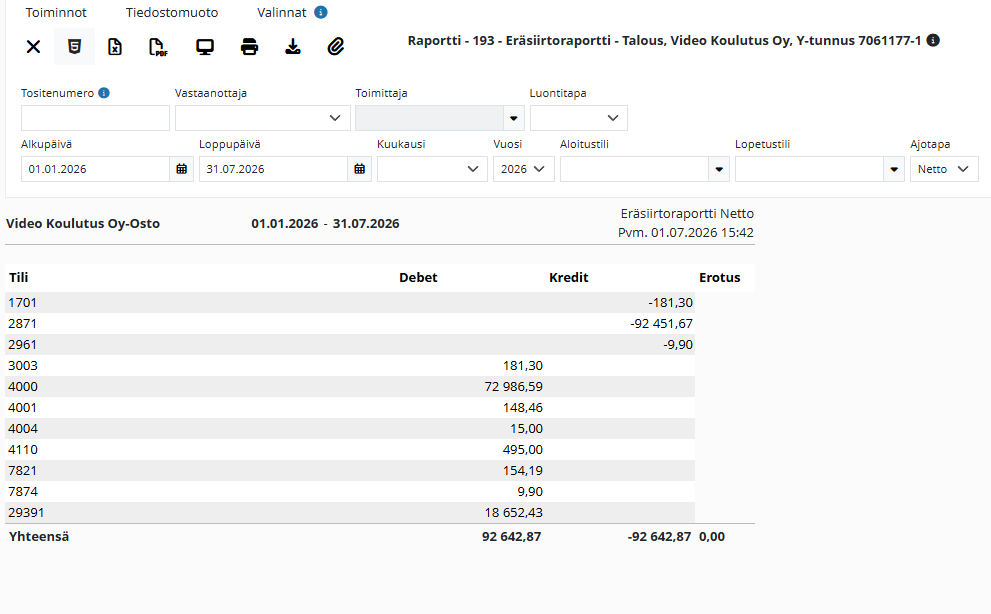Click info icon after report title

[933, 40]
